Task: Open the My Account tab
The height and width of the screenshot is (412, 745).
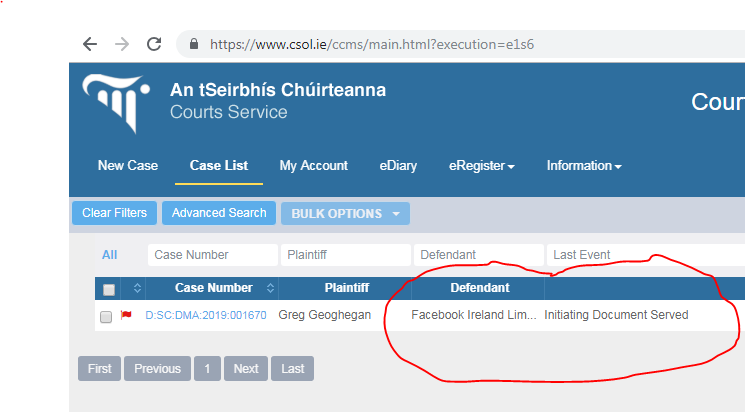Action: coord(314,165)
